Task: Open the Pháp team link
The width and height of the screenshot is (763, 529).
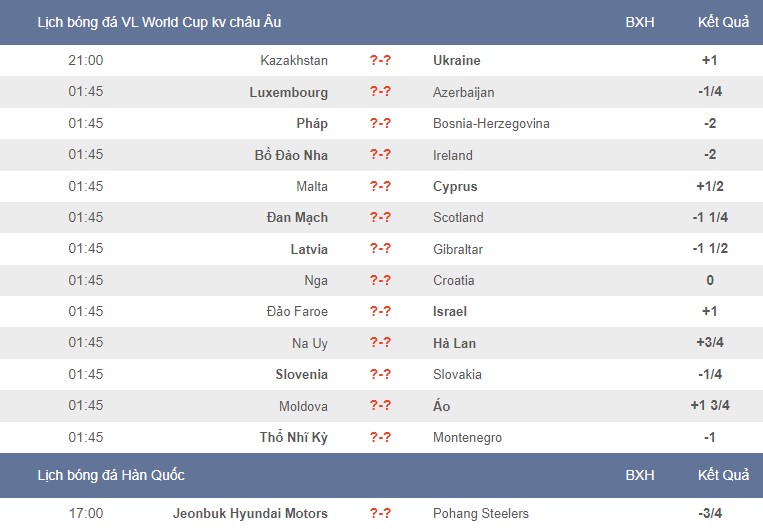Action: tap(312, 123)
